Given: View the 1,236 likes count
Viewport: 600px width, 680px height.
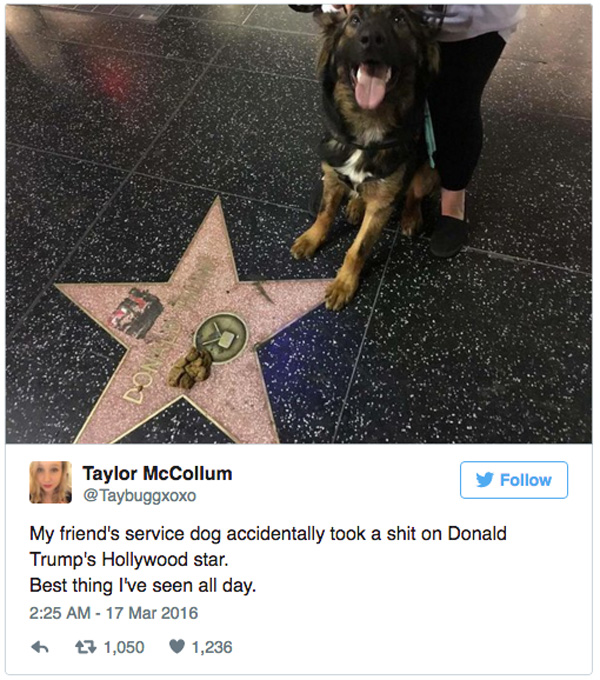Looking at the screenshot, I should [212, 647].
